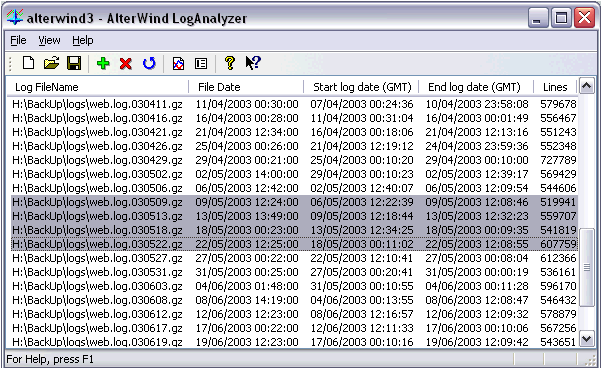Maximize the LogAnalyzer window
The width and height of the screenshot is (602, 368).
pos(561,18)
